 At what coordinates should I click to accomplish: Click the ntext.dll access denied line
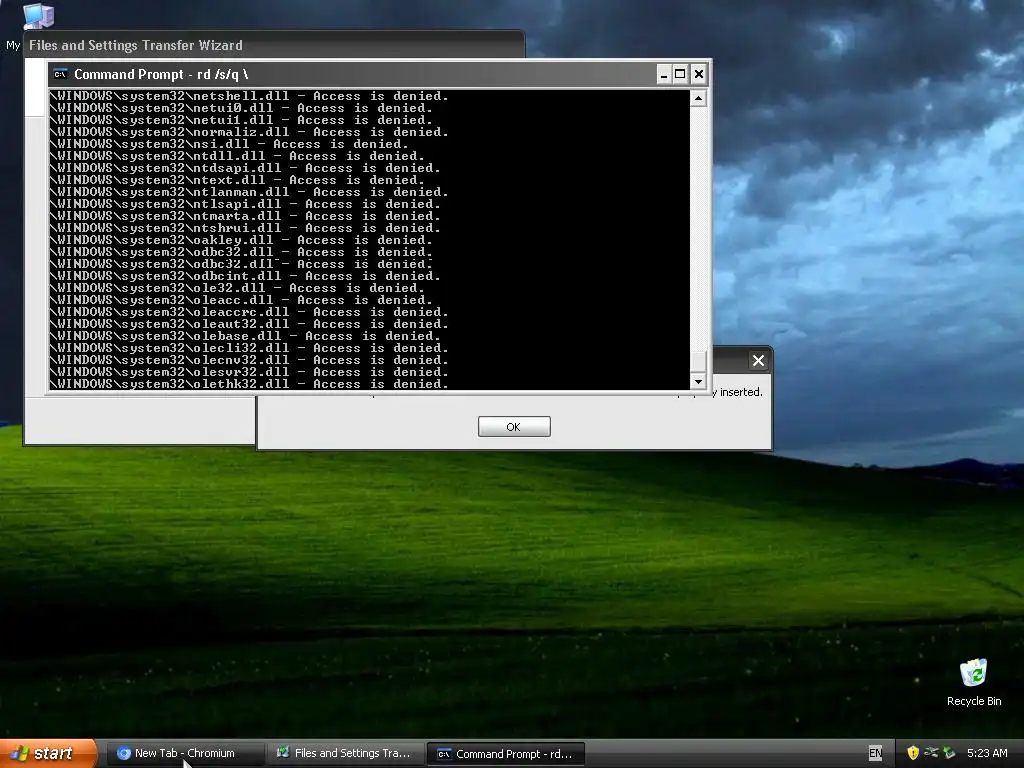pos(237,180)
